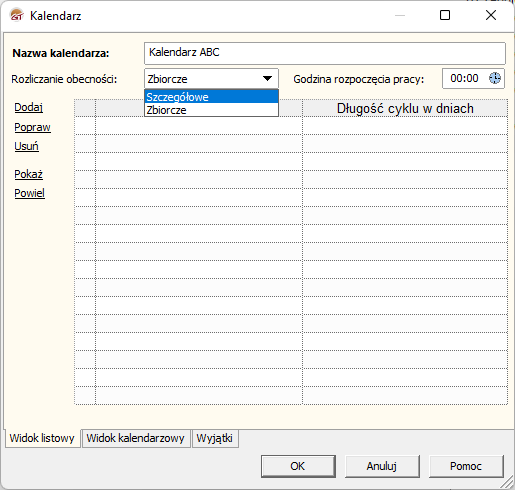
Task: Click the Pokaż link
Action: coord(28,174)
